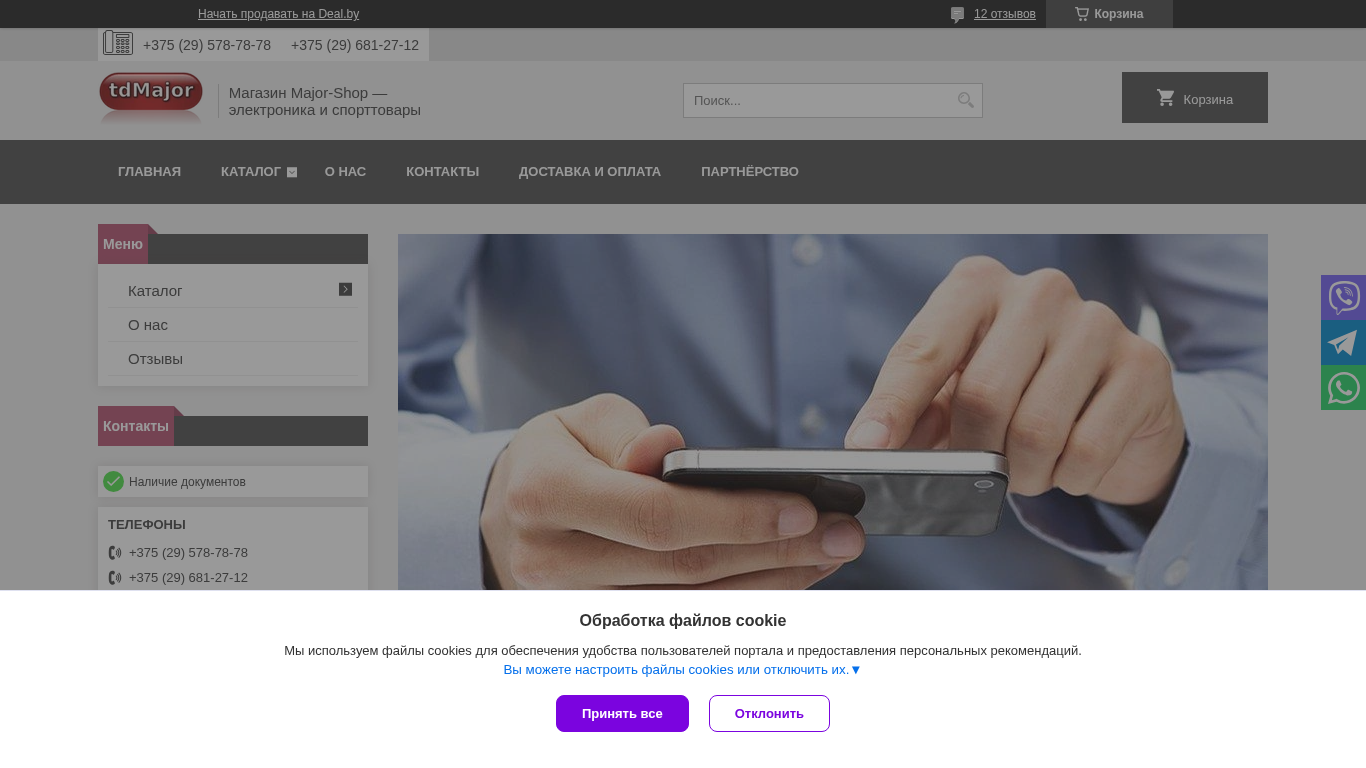Open the large Корзина cart button
Screen dimensions: 1366x768
pos(1195,98)
